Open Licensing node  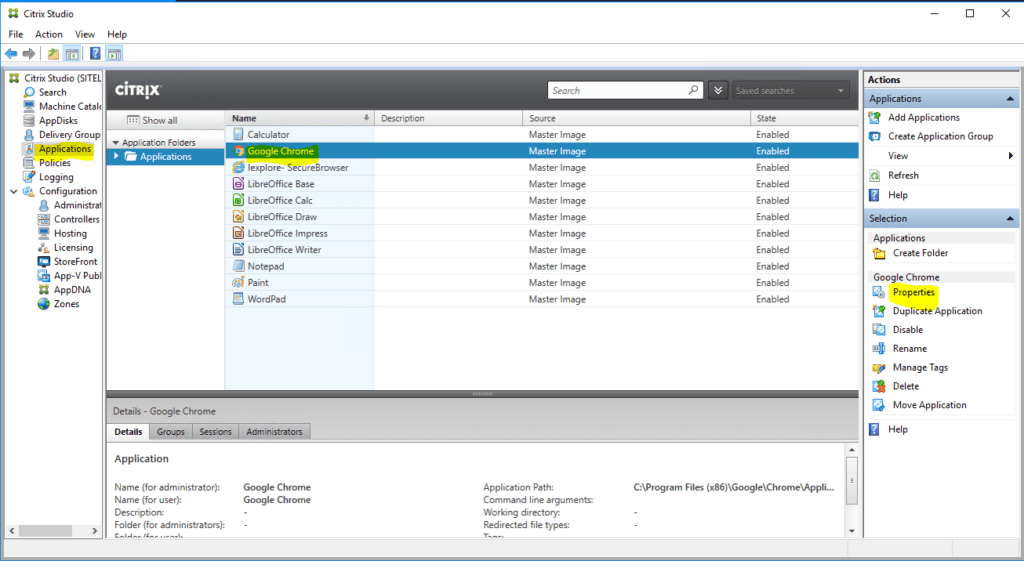[x=73, y=248]
